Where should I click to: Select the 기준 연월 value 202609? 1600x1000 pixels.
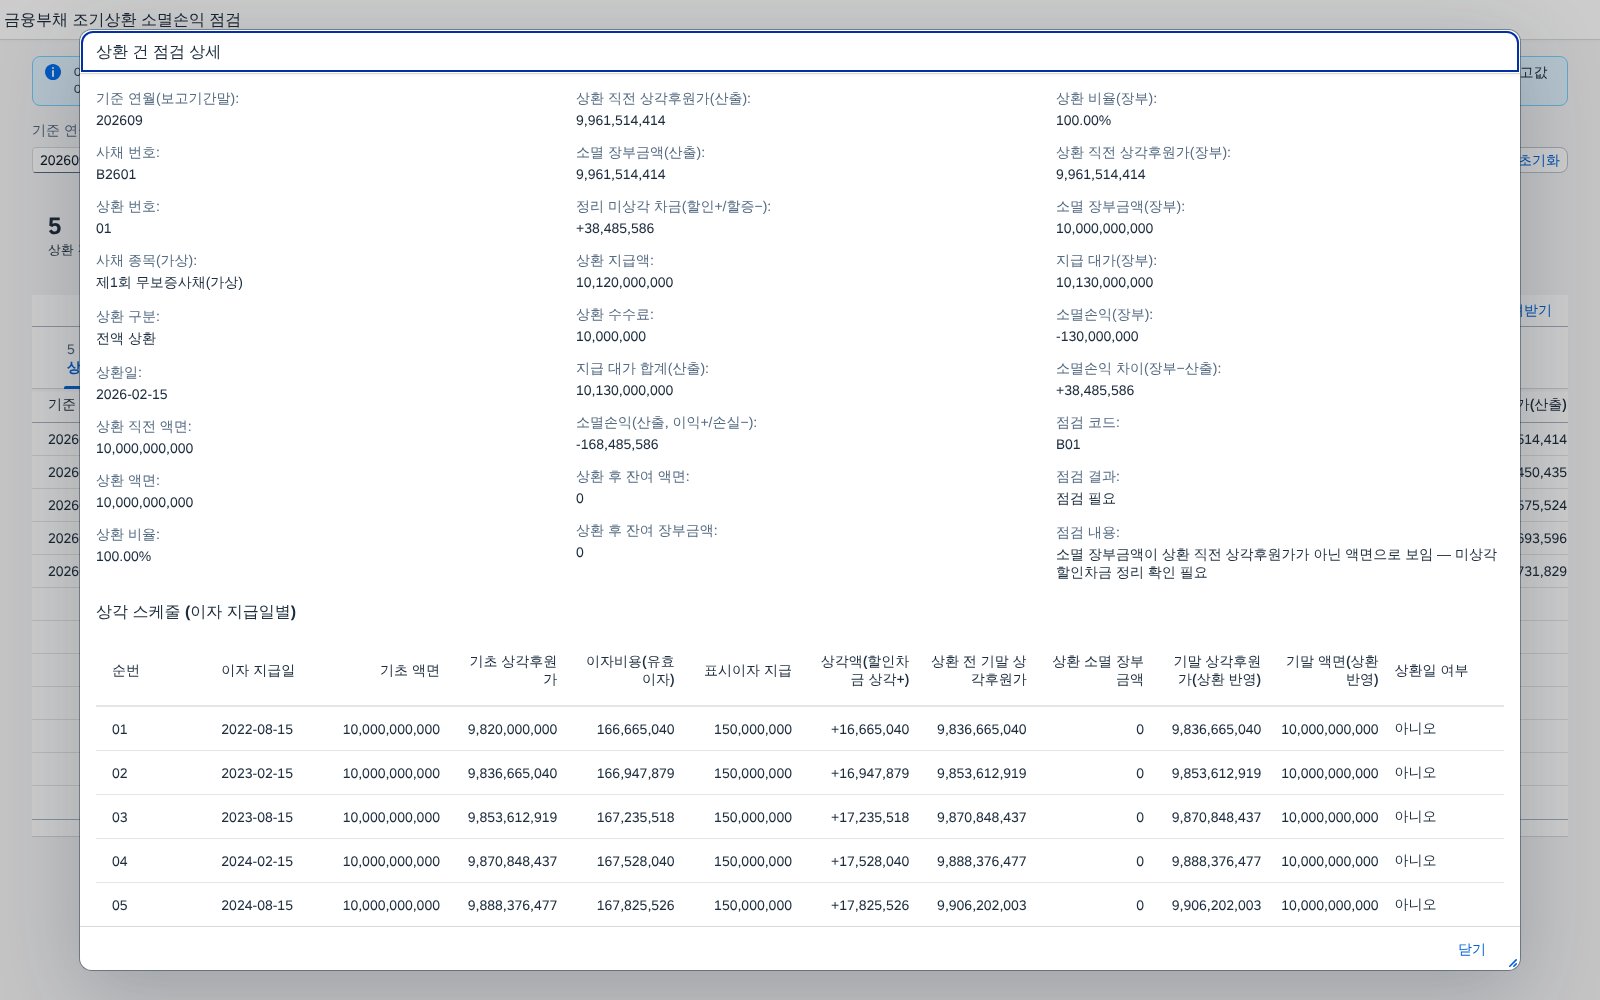click(119, 120)
